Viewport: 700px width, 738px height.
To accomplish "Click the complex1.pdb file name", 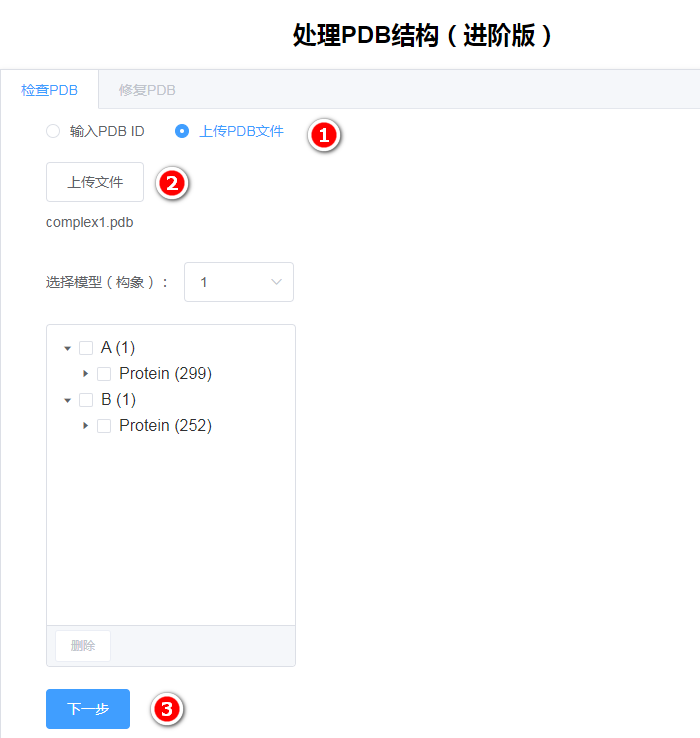I will [89, 222].
